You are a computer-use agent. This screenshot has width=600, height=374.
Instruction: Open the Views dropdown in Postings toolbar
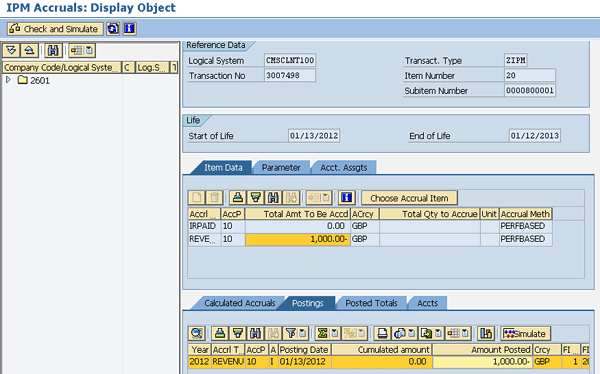(x=404, y=333)
